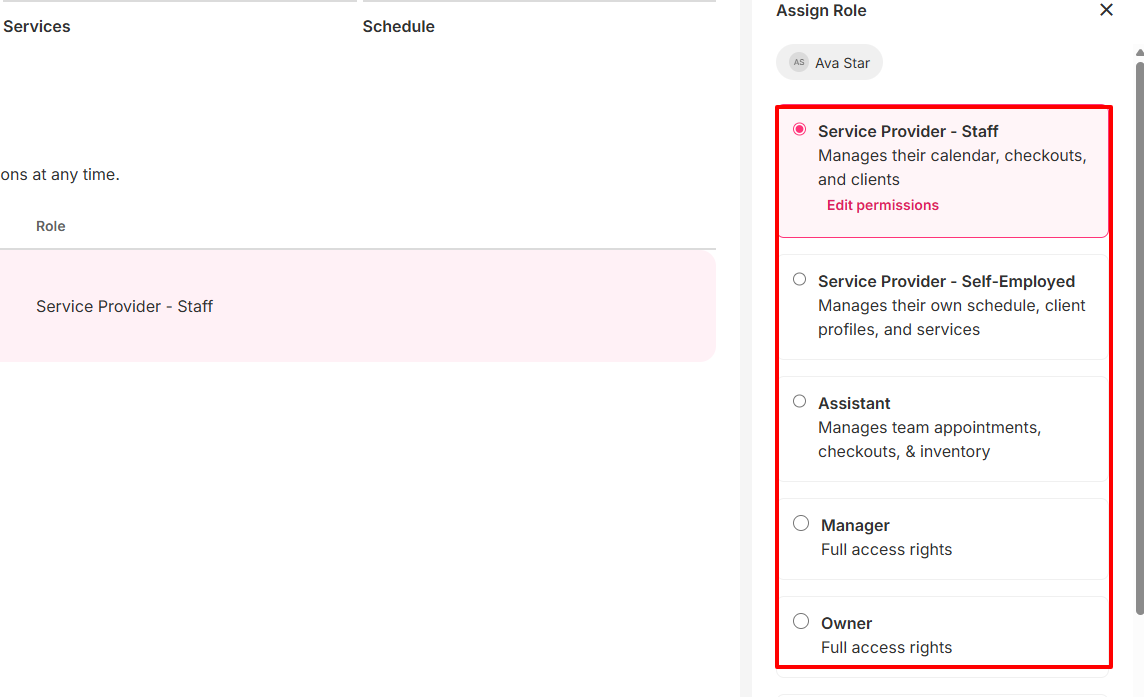The width and height of the screenshot is (1144, 697).
Task: Close the Assign Role panel
Action: 1106,10
